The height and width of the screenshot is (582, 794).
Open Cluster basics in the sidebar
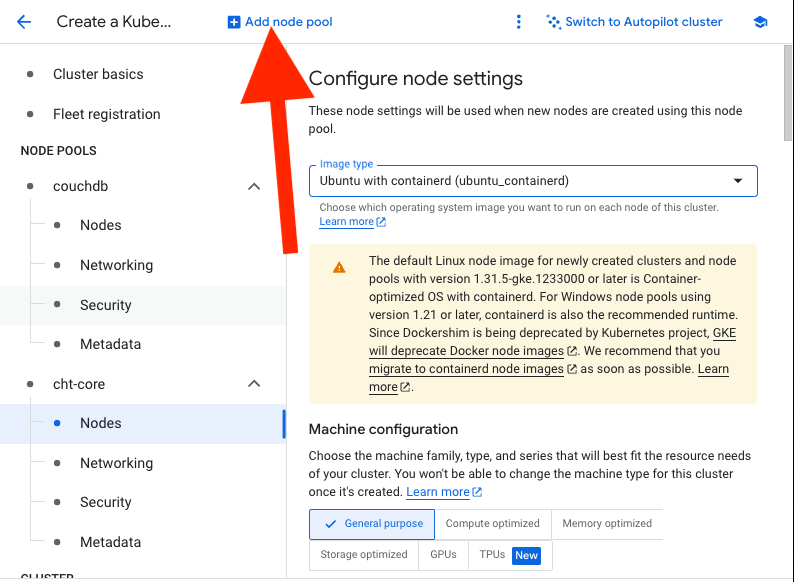coord(98,74)
